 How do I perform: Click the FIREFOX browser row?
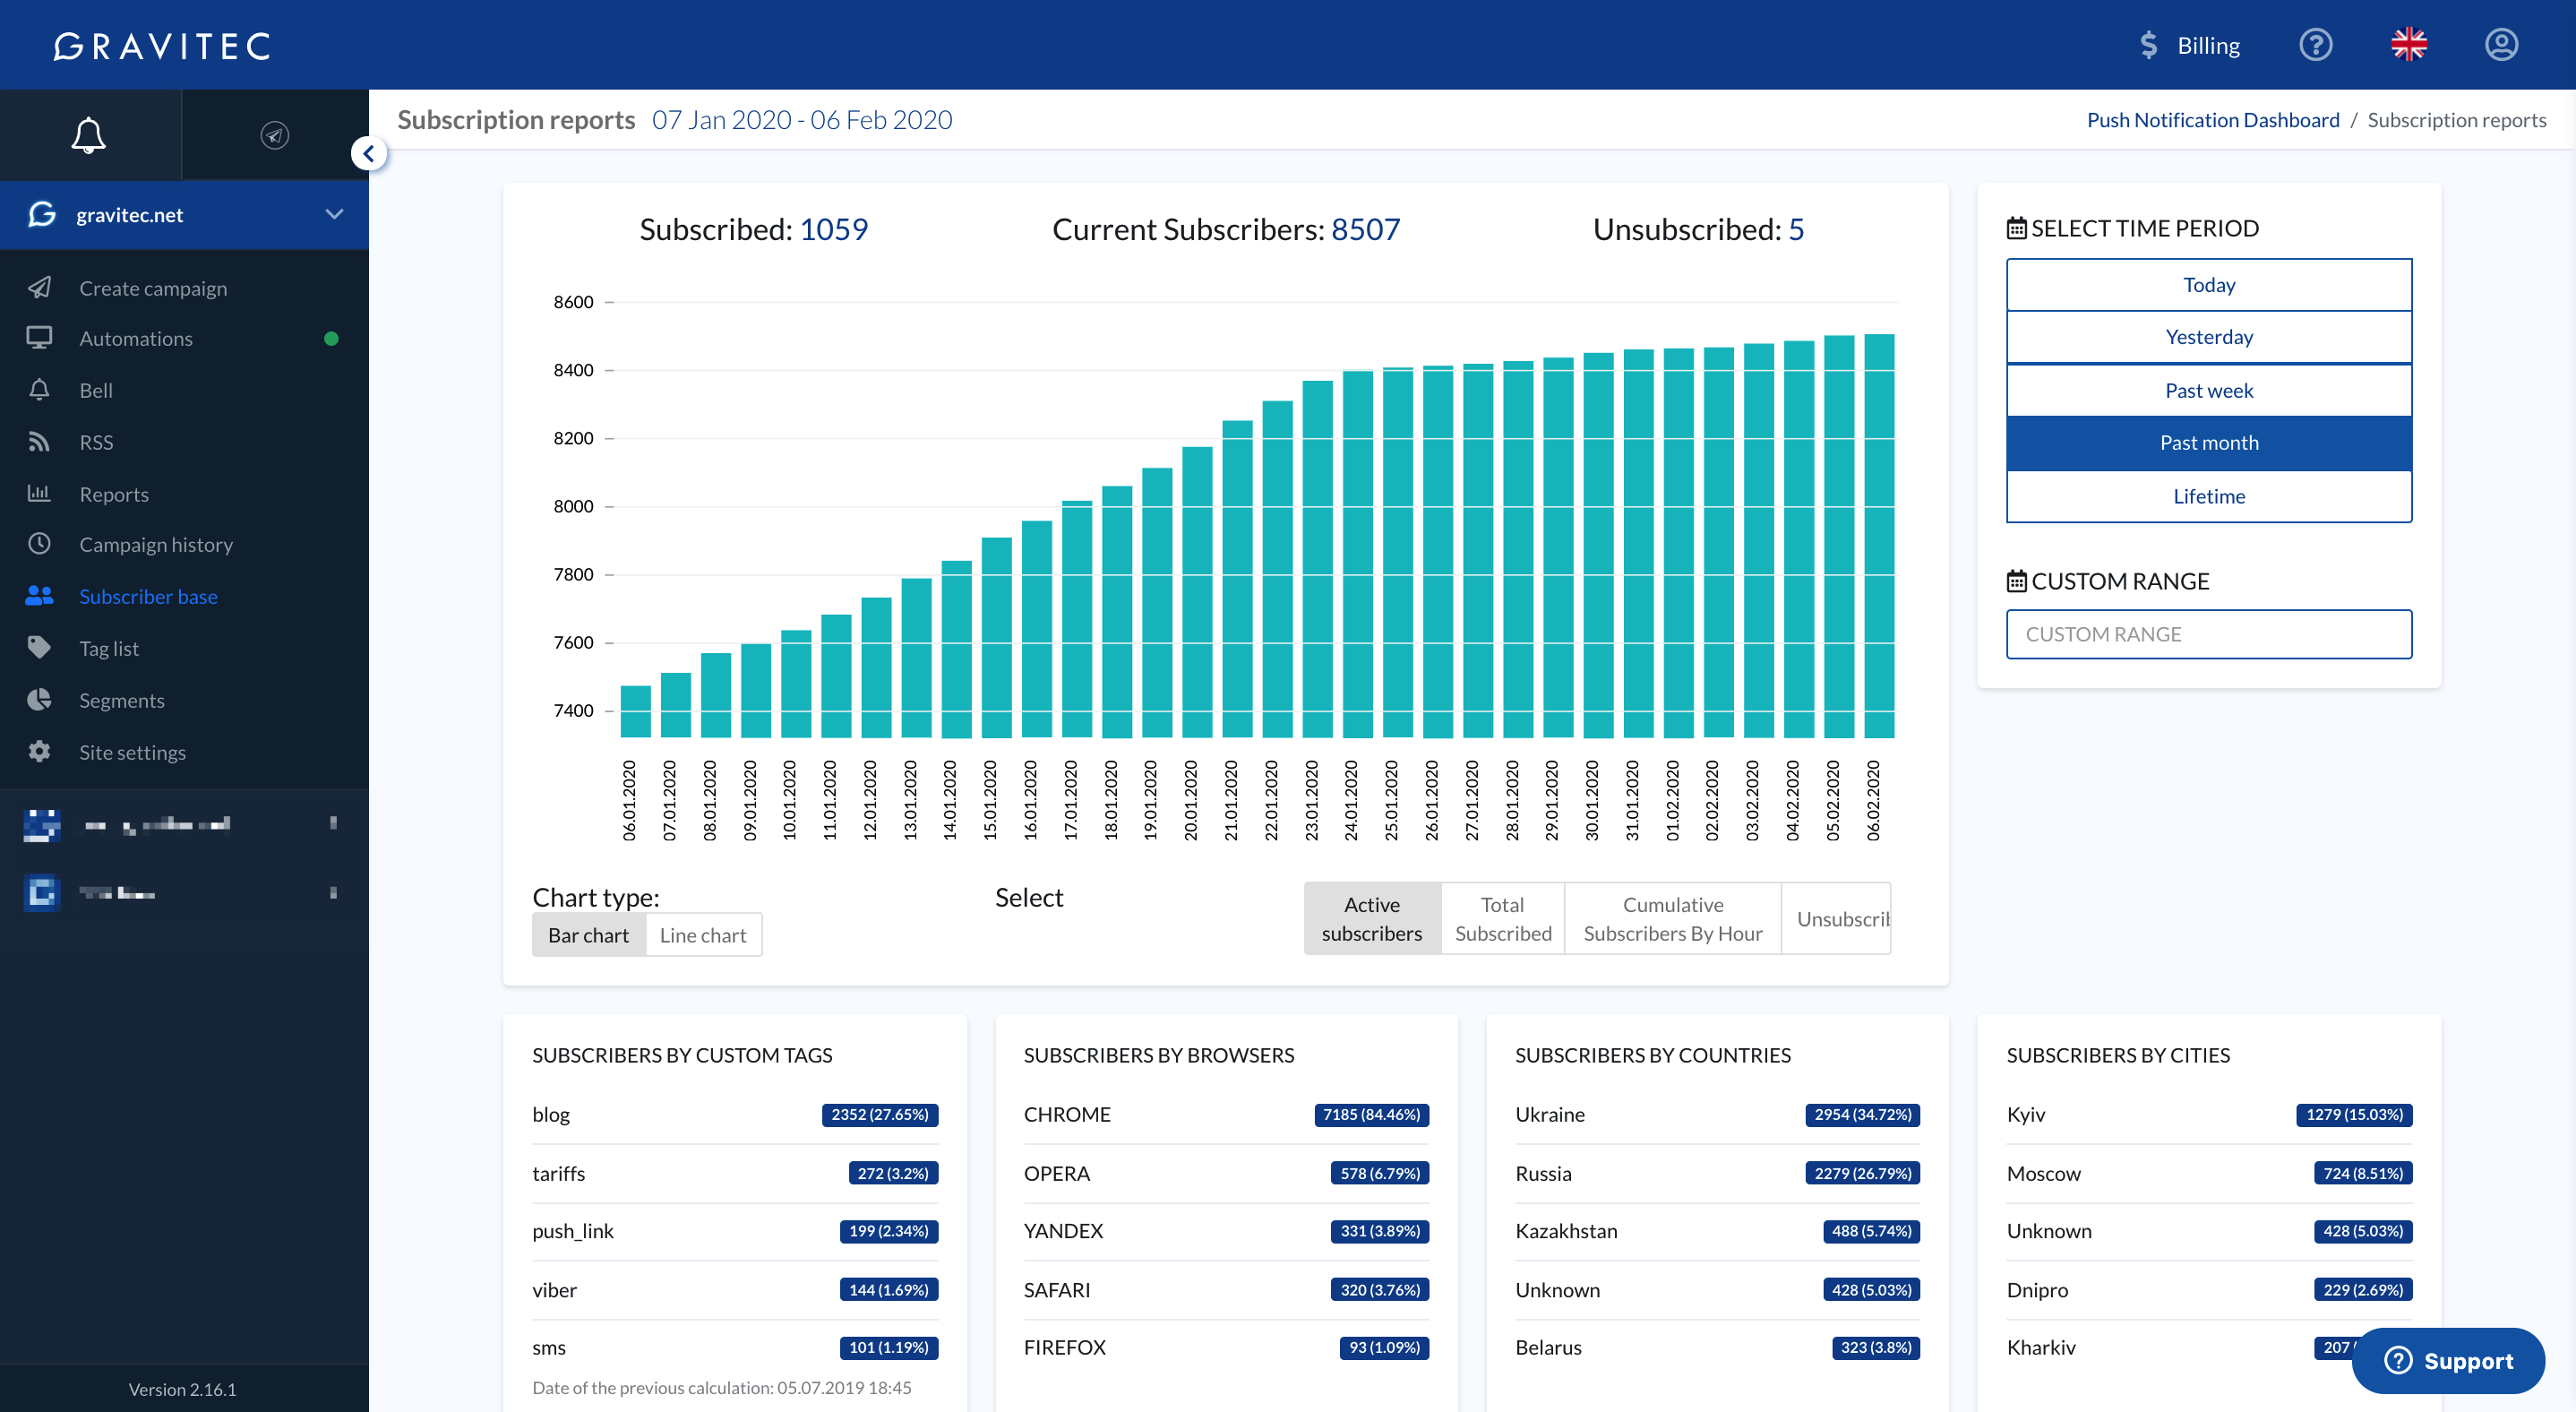pyautogui.click(x=1226, y=1348)
